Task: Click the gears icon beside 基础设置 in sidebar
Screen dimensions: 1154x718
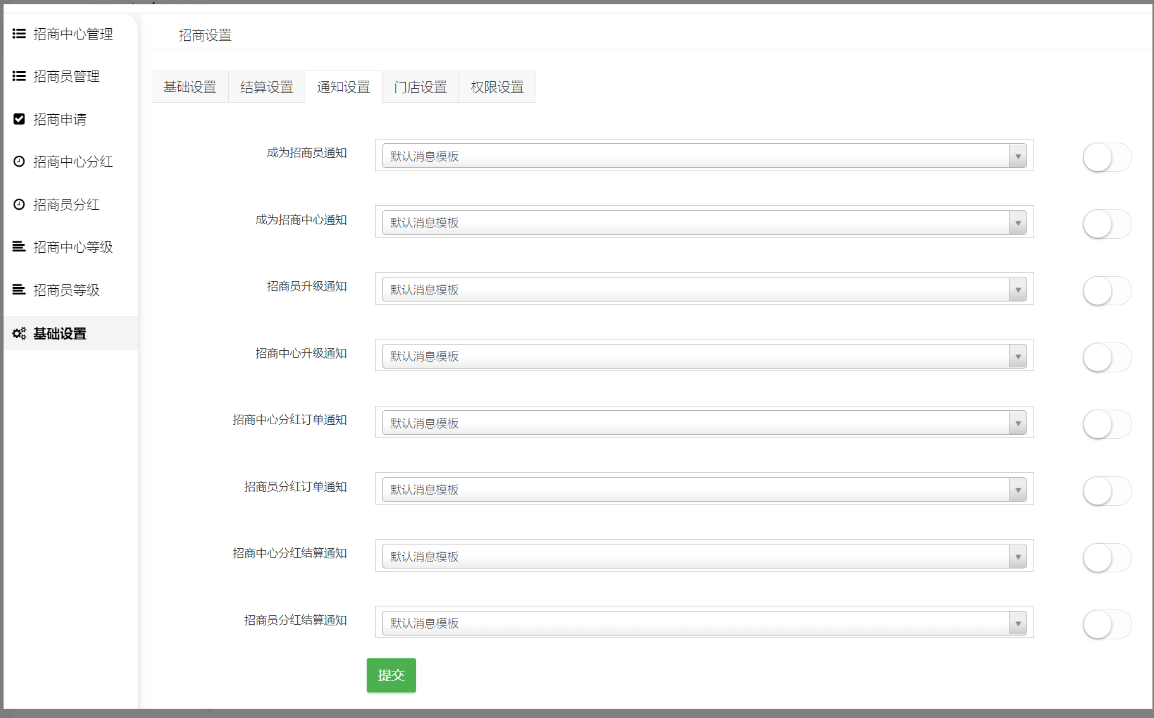Action: [19, 334]
